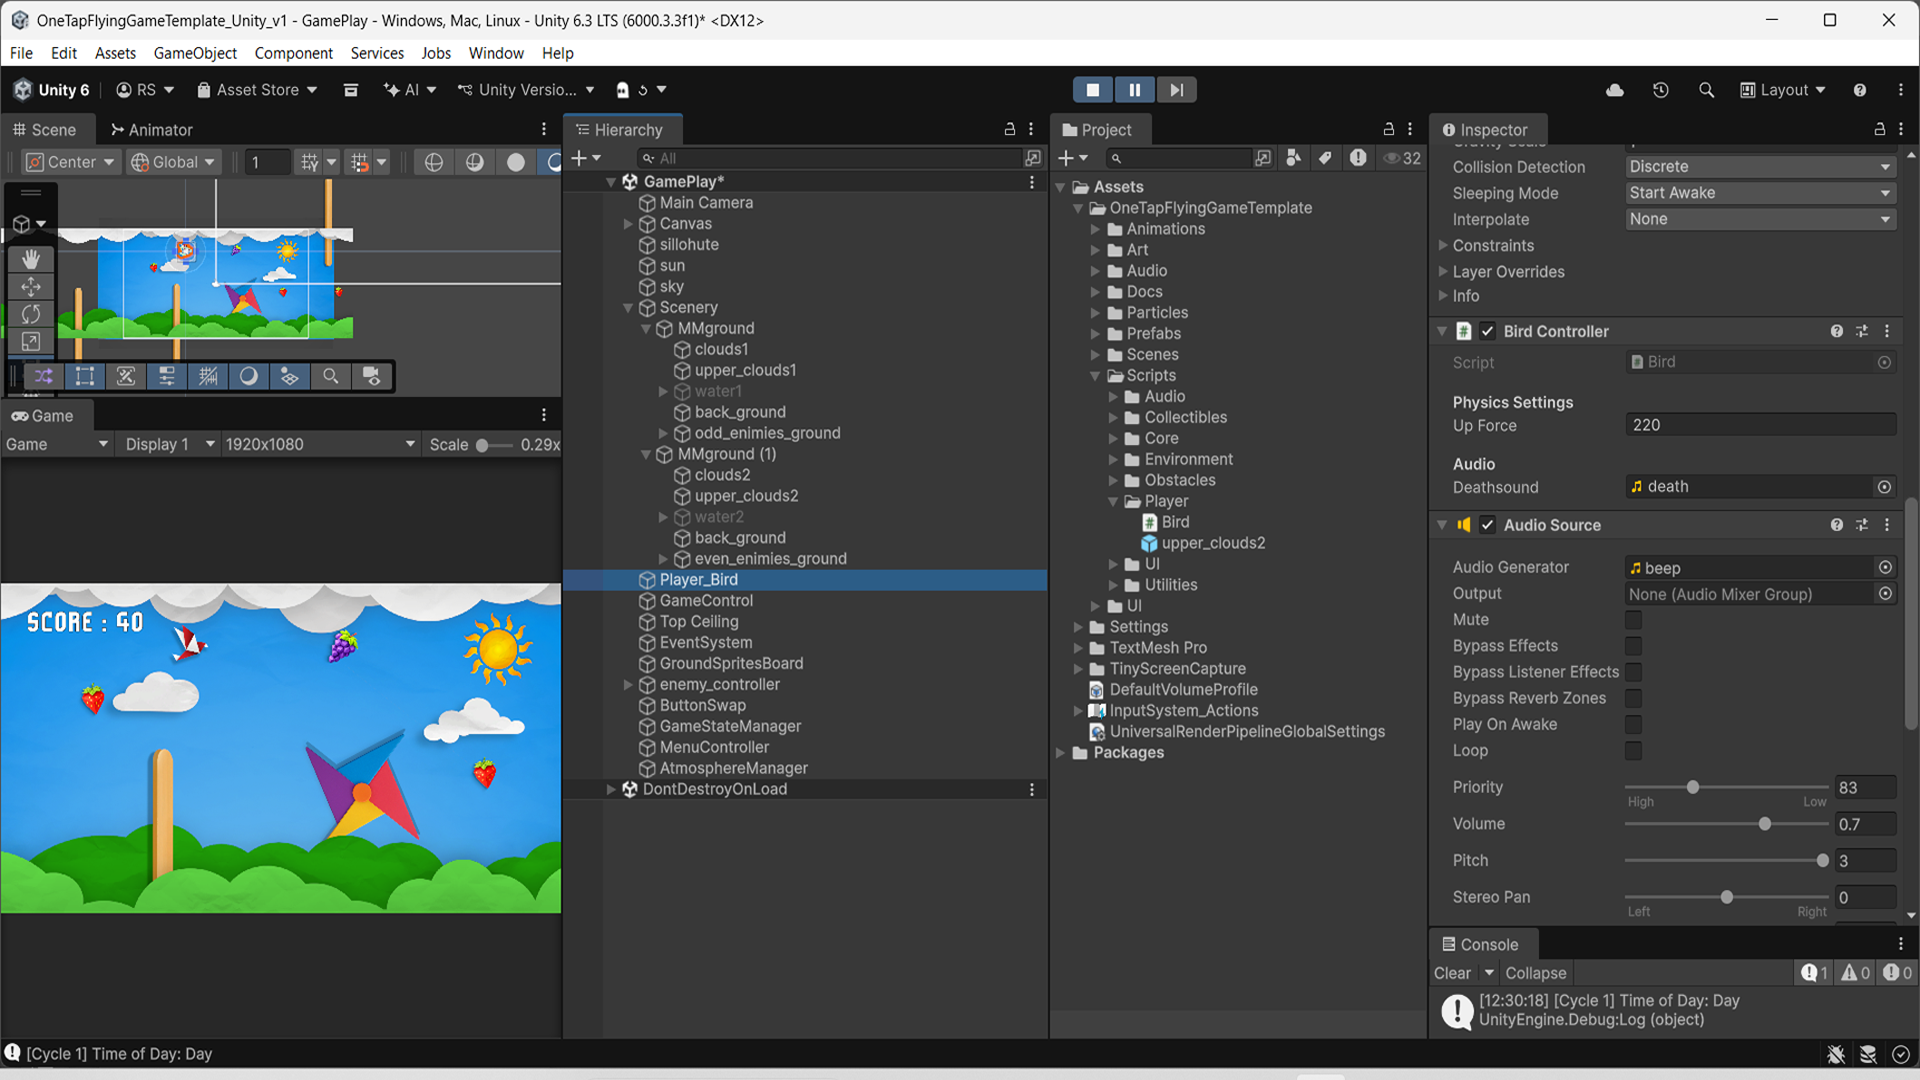The width and height of the screenshot is (1920, 1080).
Task: Toggle the Mute checkbox
Action: coord(1634,620)
